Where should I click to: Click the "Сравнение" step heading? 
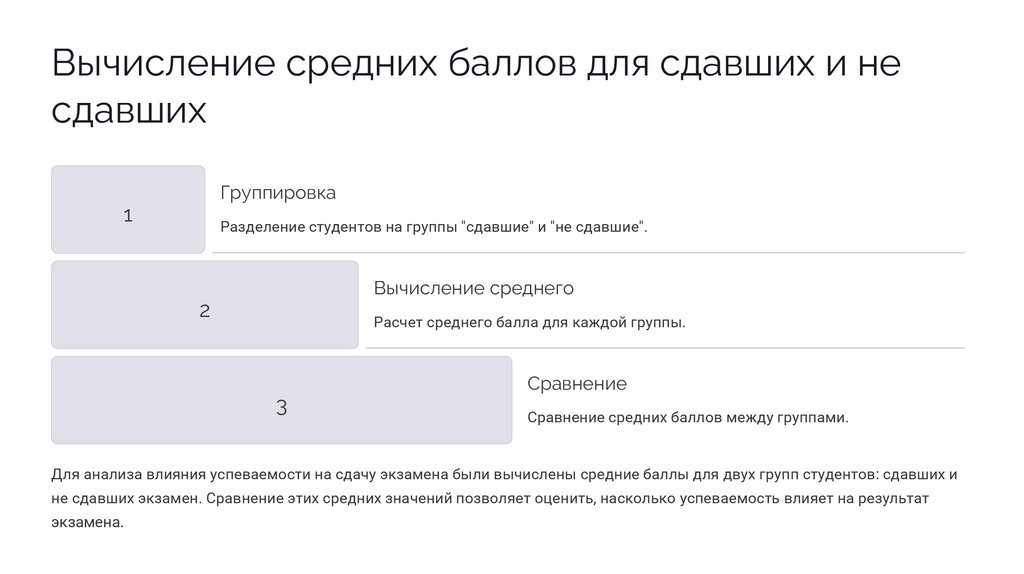pyautogui.click(x=576, y=384)
